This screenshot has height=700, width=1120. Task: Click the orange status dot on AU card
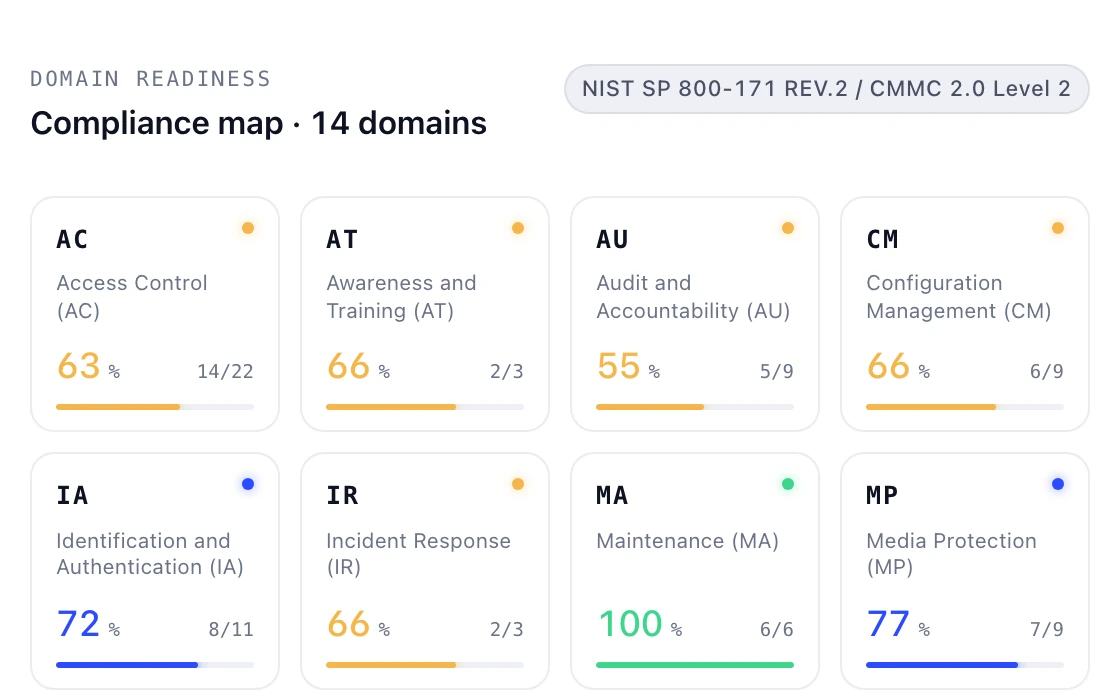click(x=788, y=228)
